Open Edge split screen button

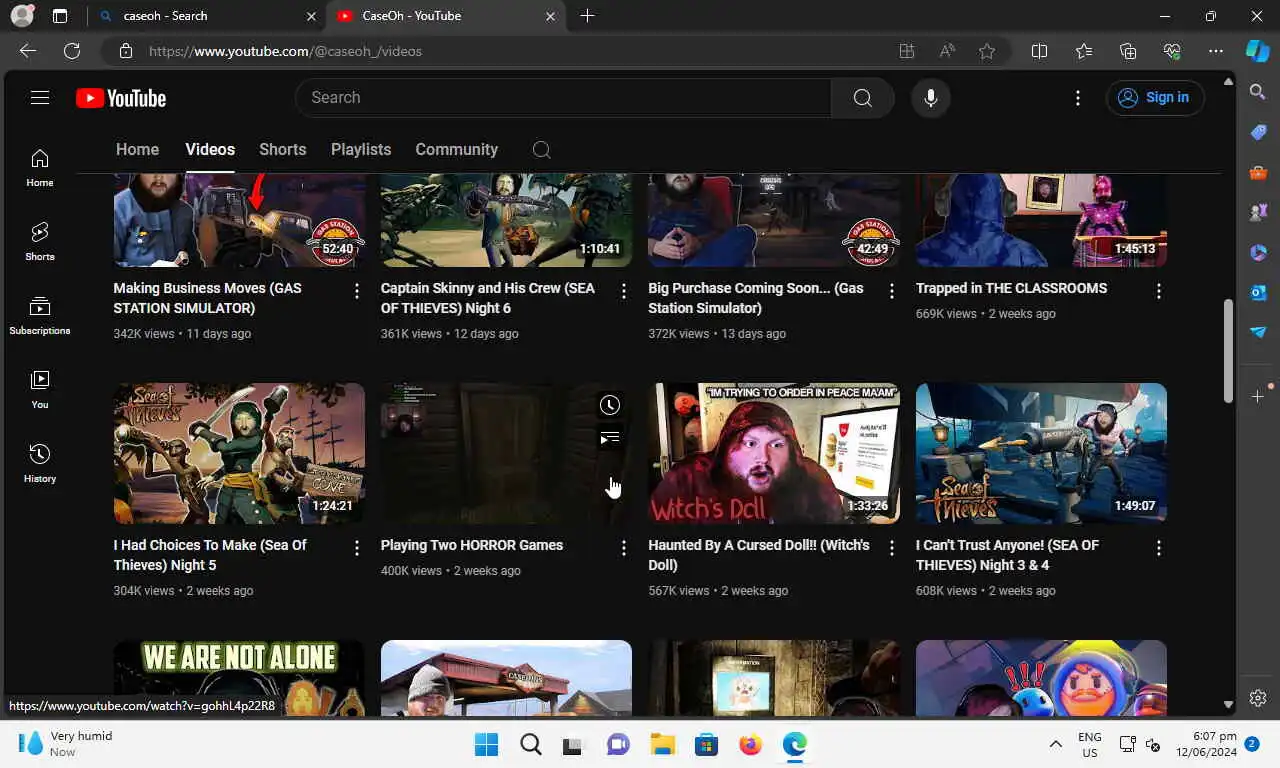coord(1039,51)
